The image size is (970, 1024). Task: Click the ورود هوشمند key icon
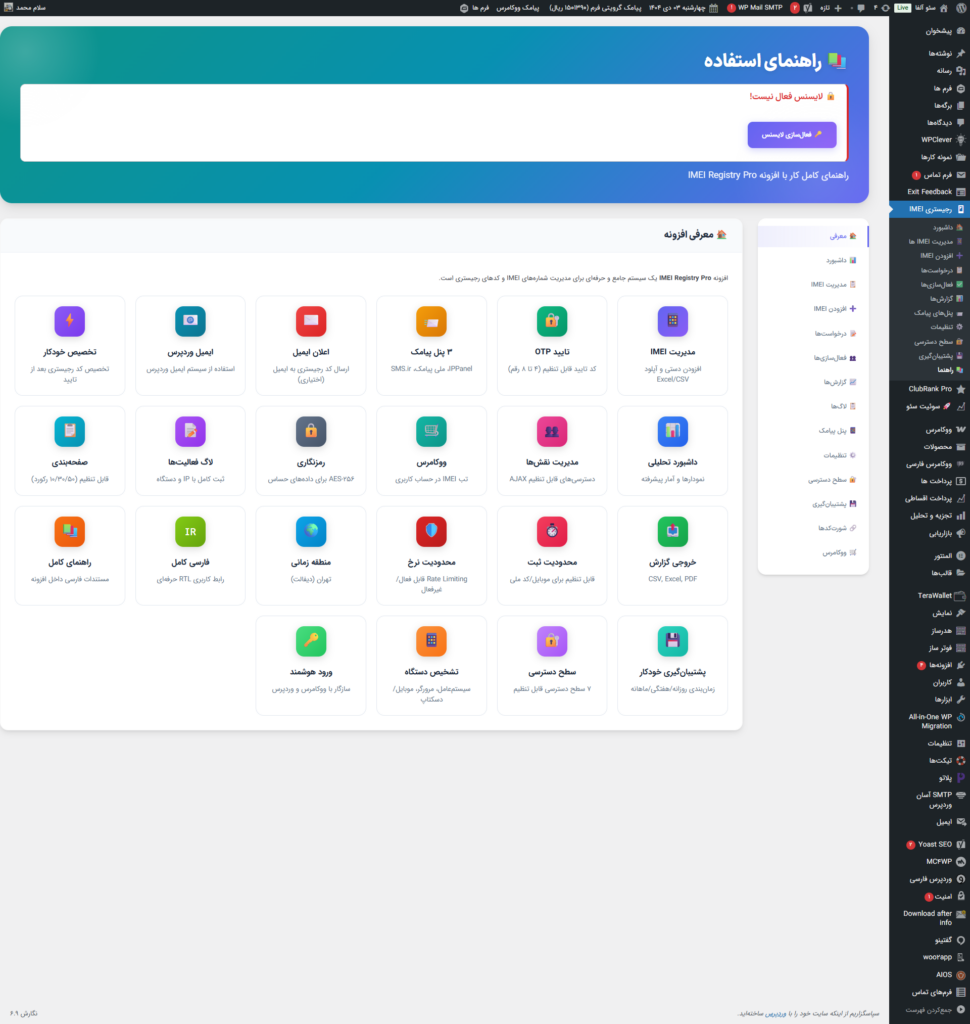pyautogui.click(x=311, y=641)
